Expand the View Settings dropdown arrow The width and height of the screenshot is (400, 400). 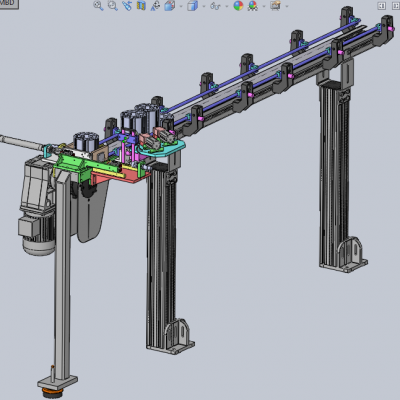[287, 6]
